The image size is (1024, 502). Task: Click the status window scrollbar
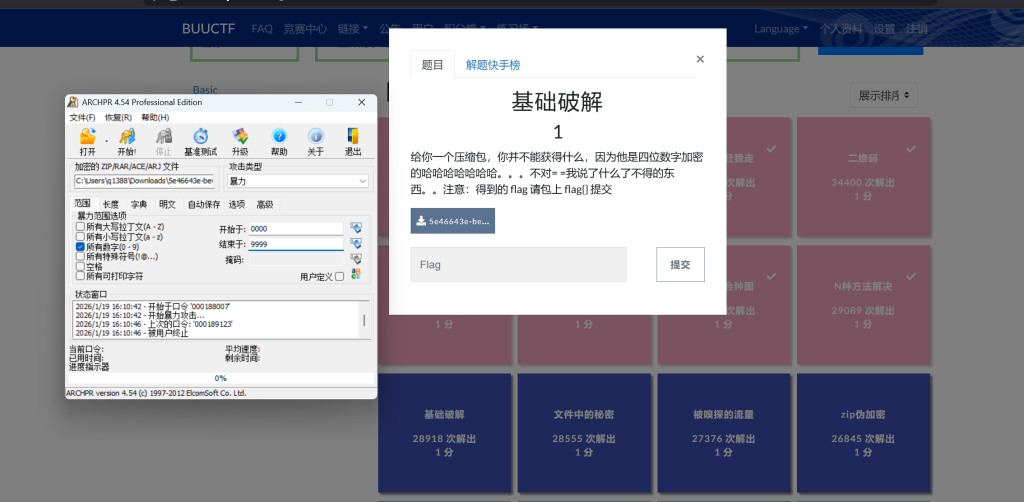[x=363, y=320]
